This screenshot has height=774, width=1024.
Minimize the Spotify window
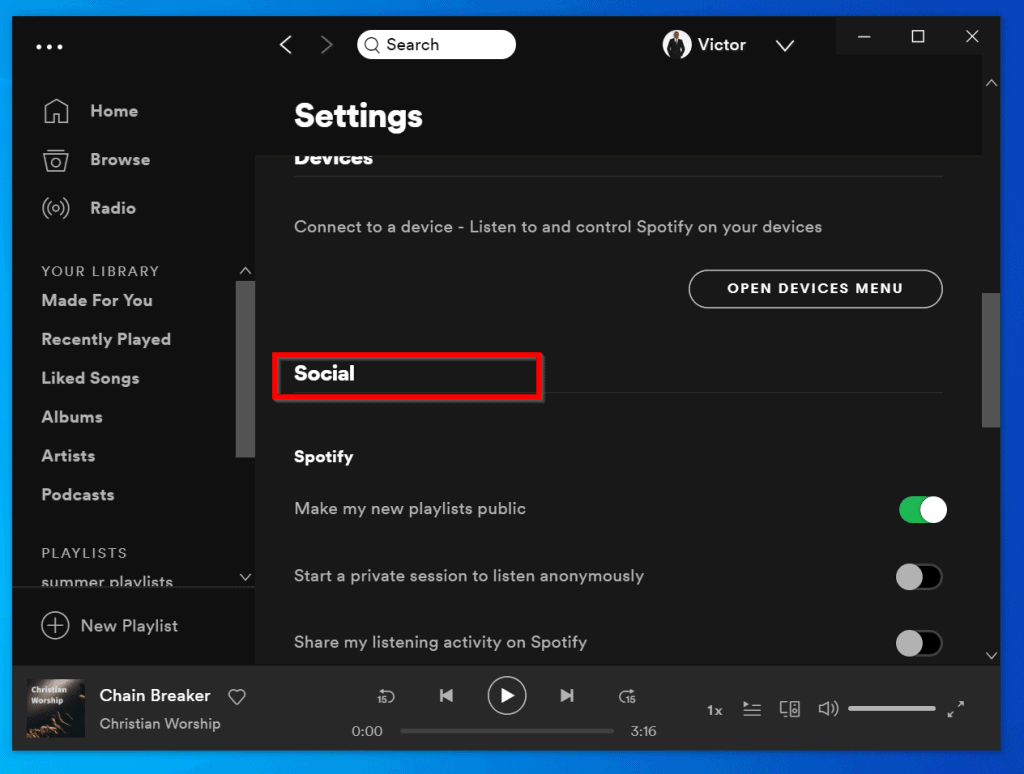864,37
